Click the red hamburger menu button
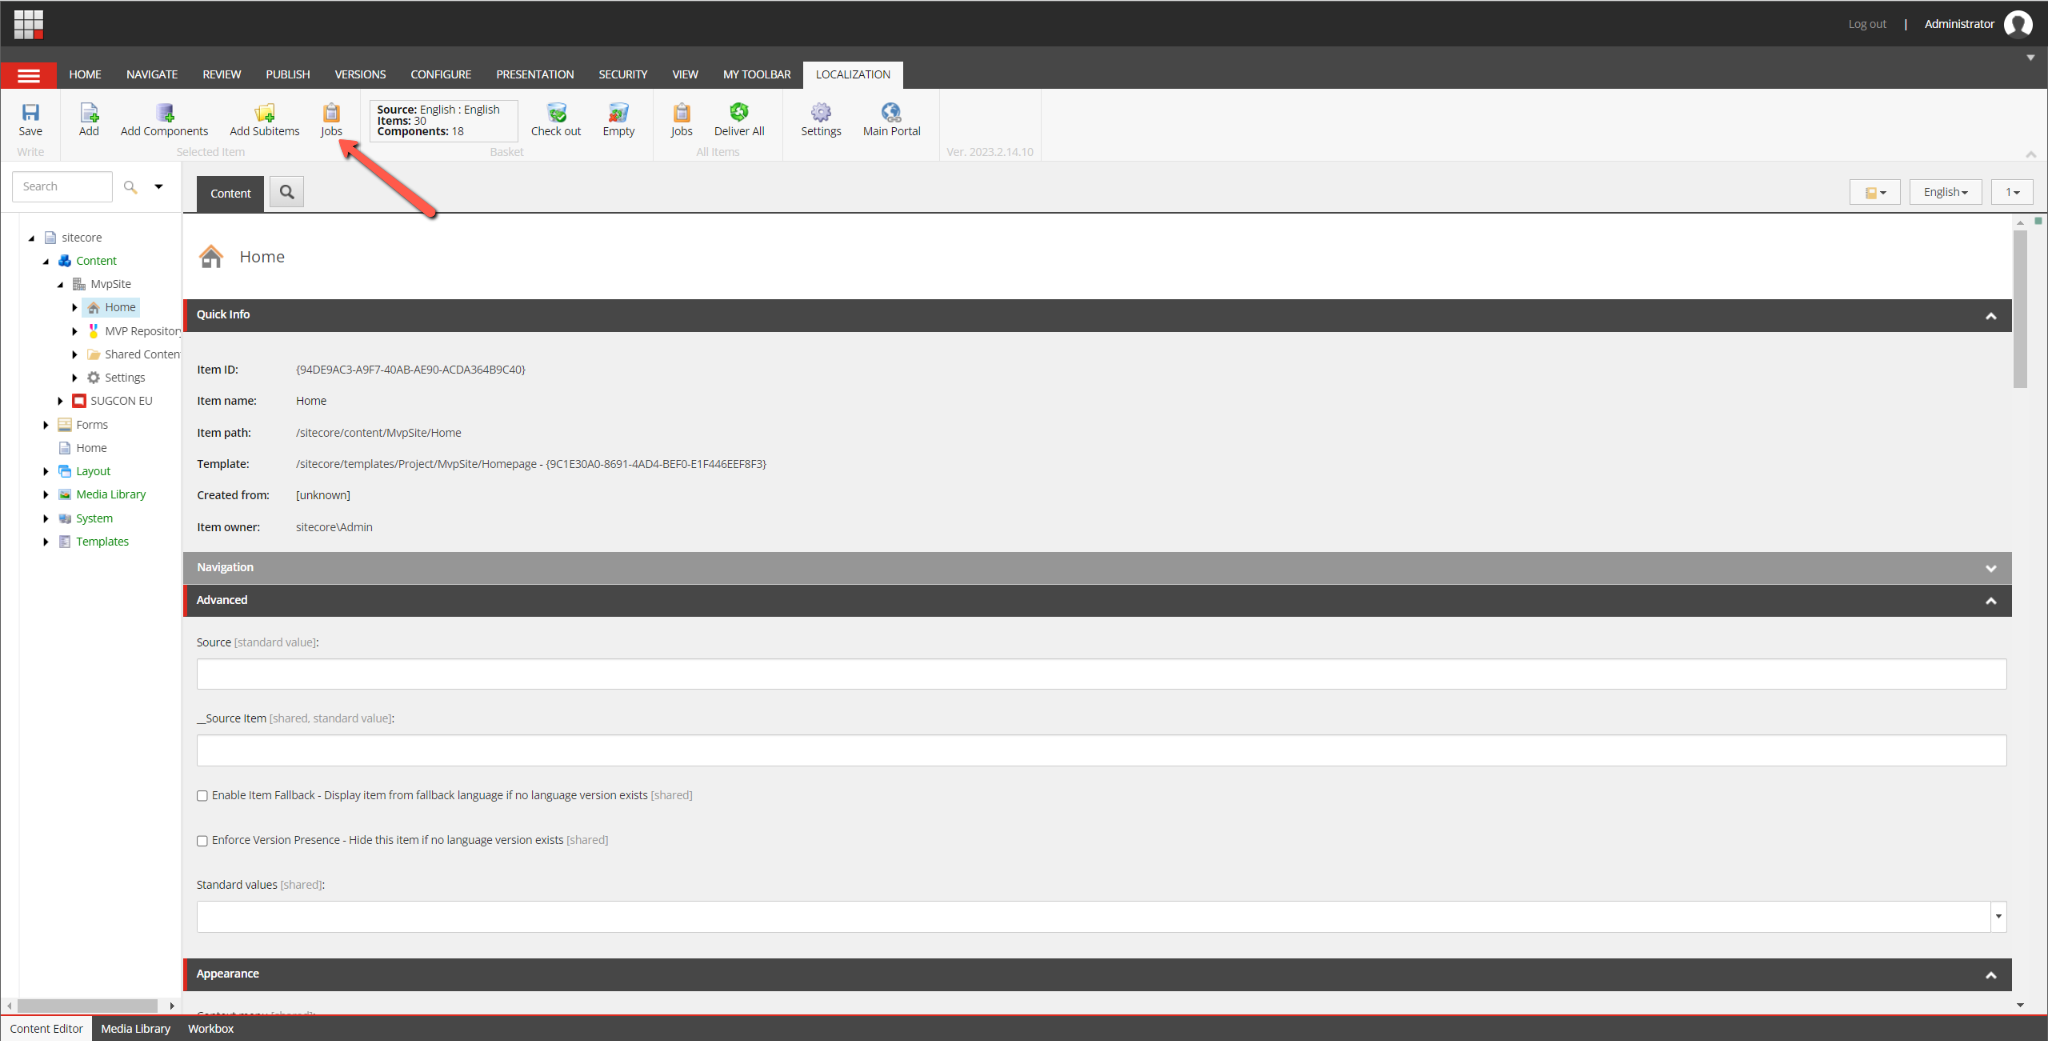Viewport: 2048px width, 1041px height. [29, 75]
